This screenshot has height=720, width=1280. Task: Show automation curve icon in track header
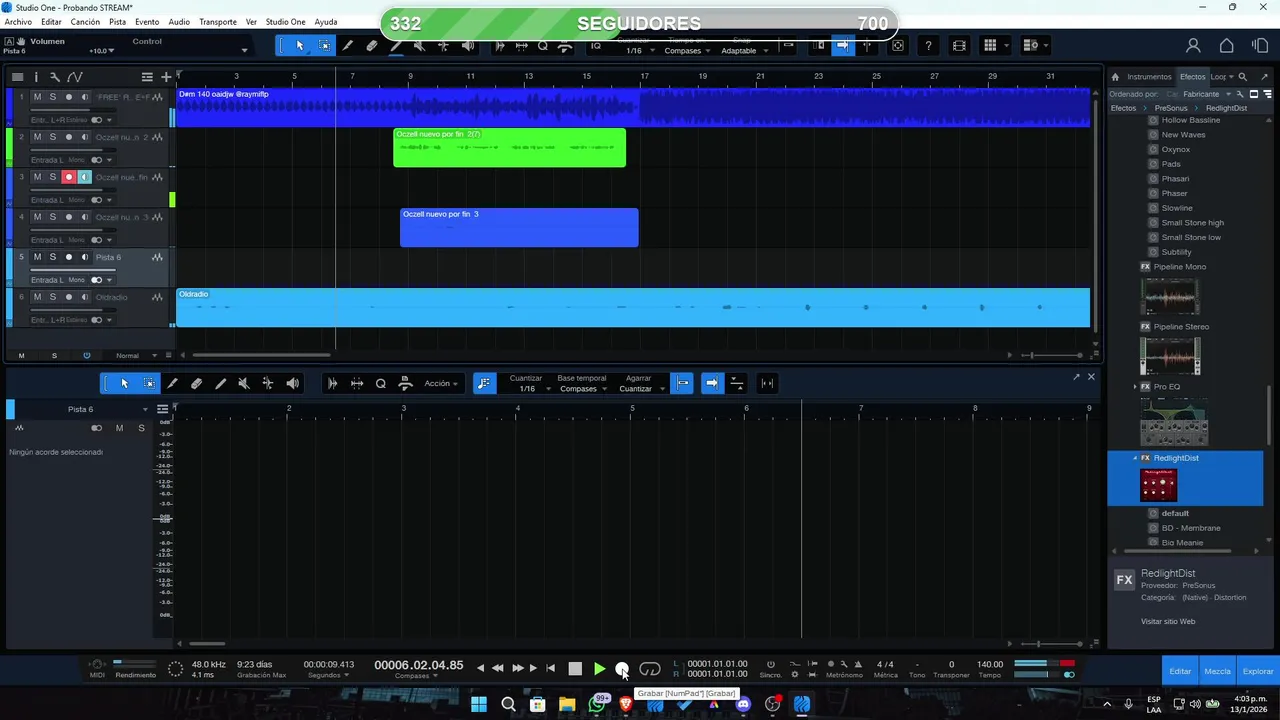75,77
